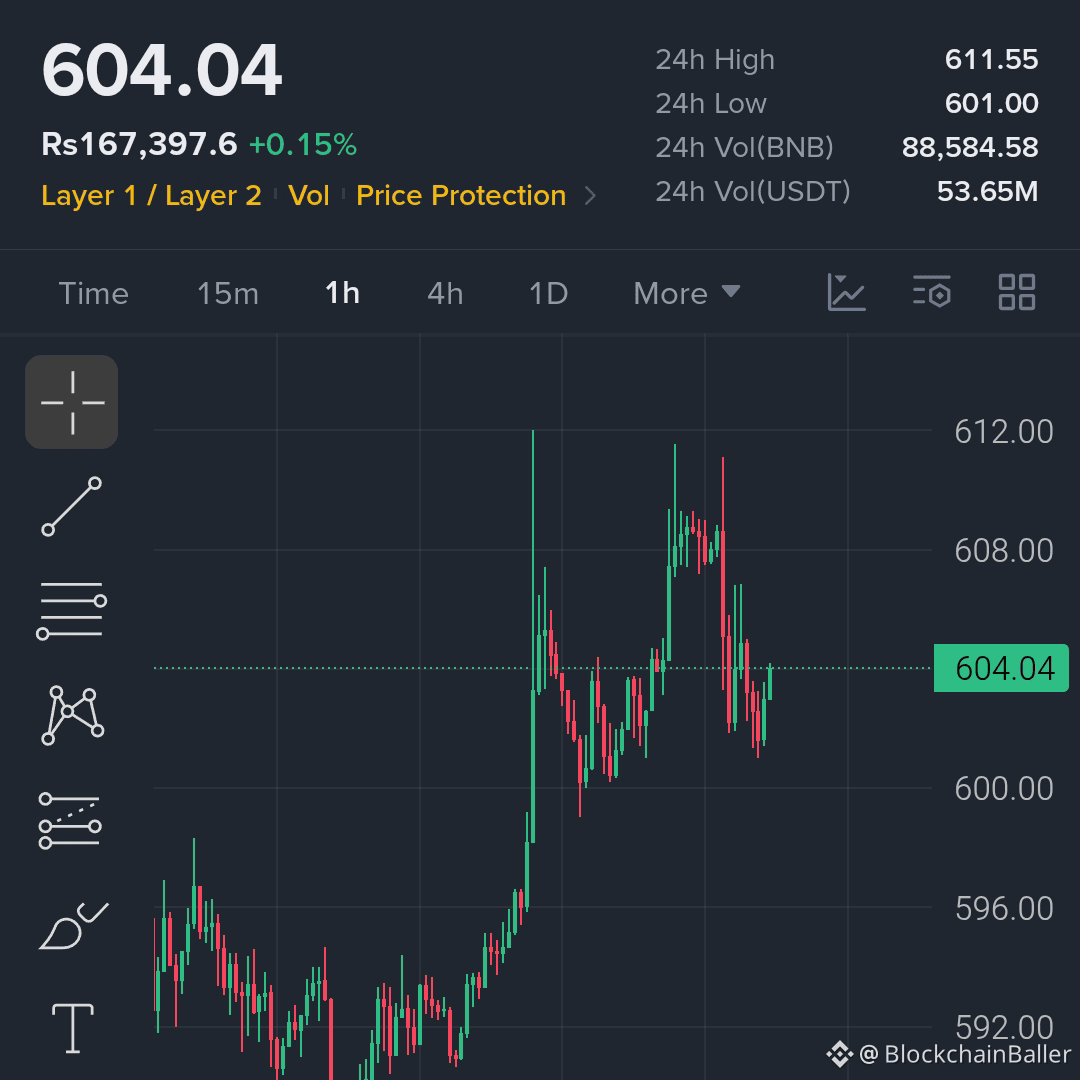1080x1080 pixels.
Task: Select the trend line drawing tool
Action: pyautogui.click(x=72, y=506)
